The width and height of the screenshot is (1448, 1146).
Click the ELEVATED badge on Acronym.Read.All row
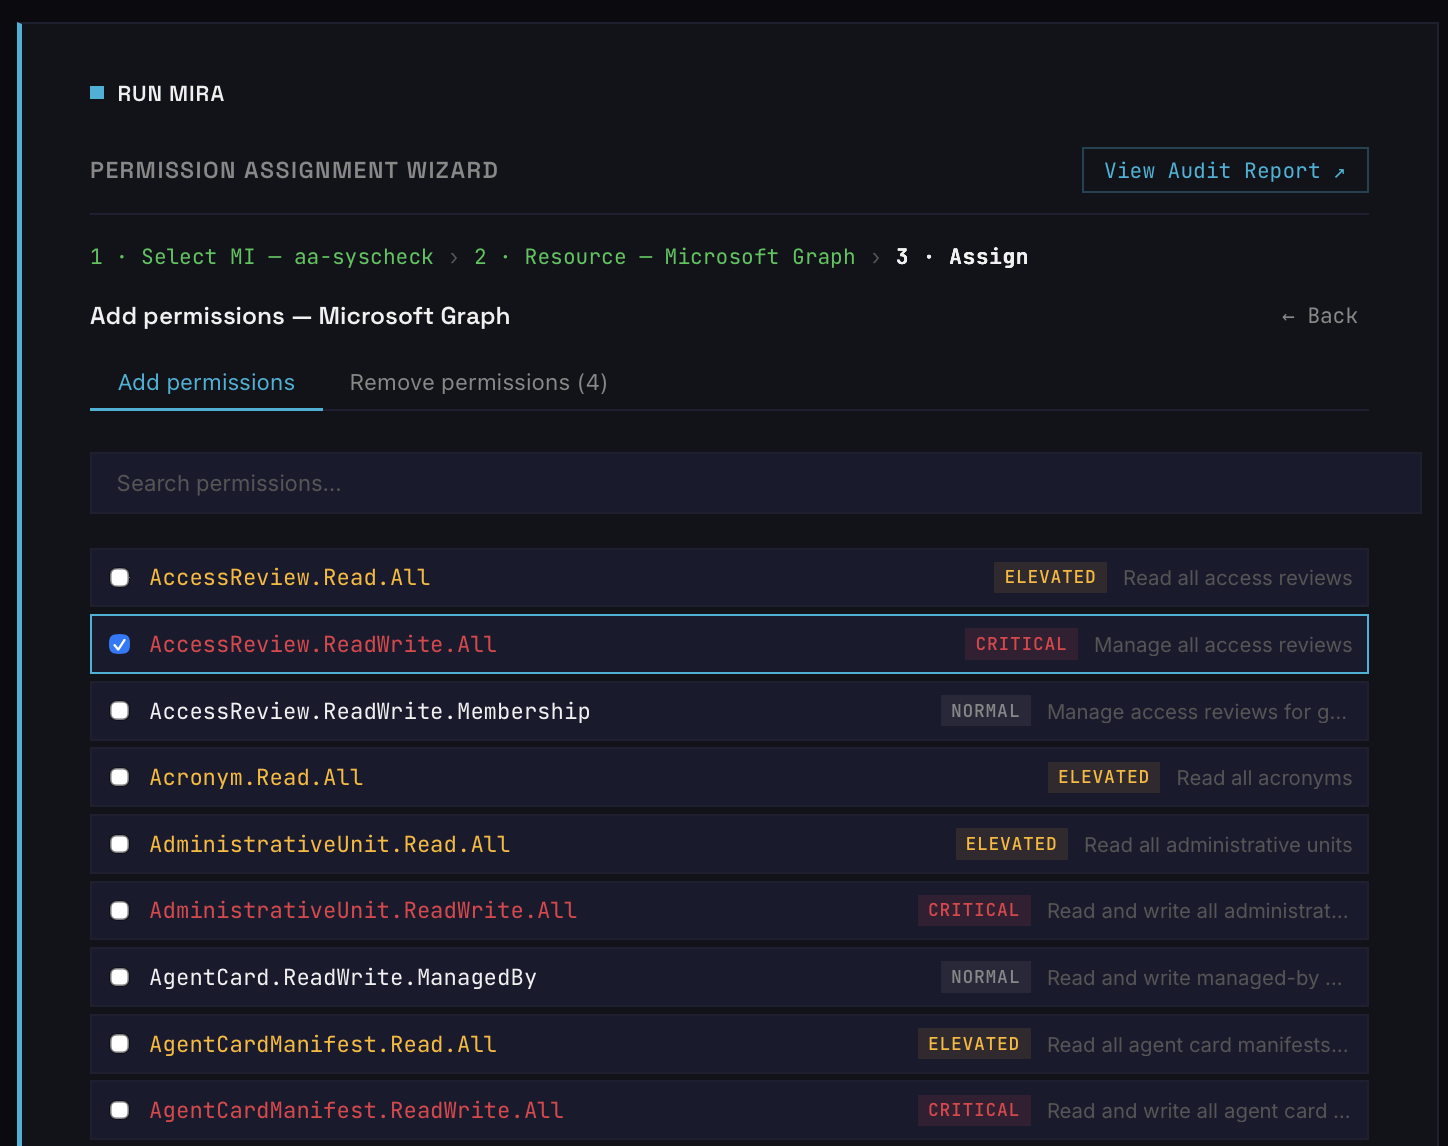pyautogui.click(x=1104, y=777)
